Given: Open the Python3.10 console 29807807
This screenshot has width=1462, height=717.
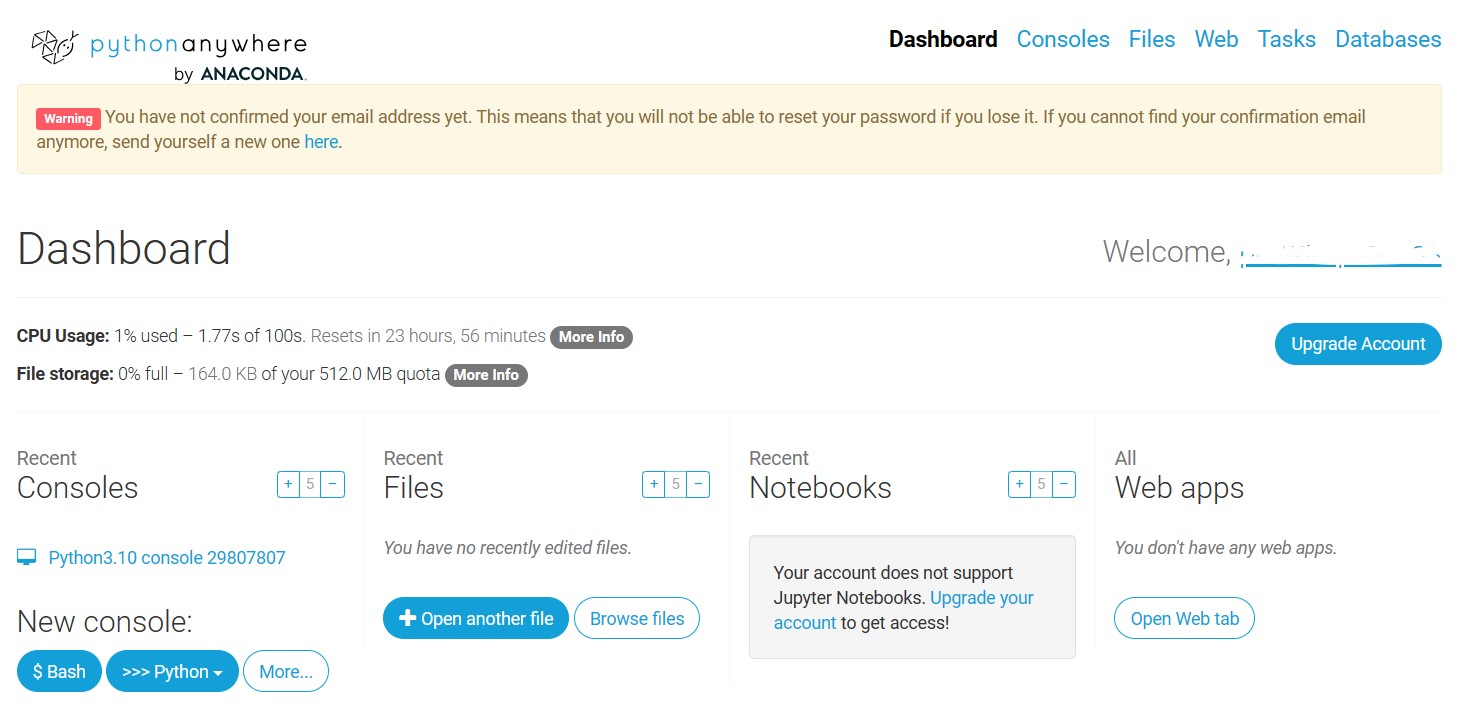Looking at the screenshot, I should click(x=166, y=558).
